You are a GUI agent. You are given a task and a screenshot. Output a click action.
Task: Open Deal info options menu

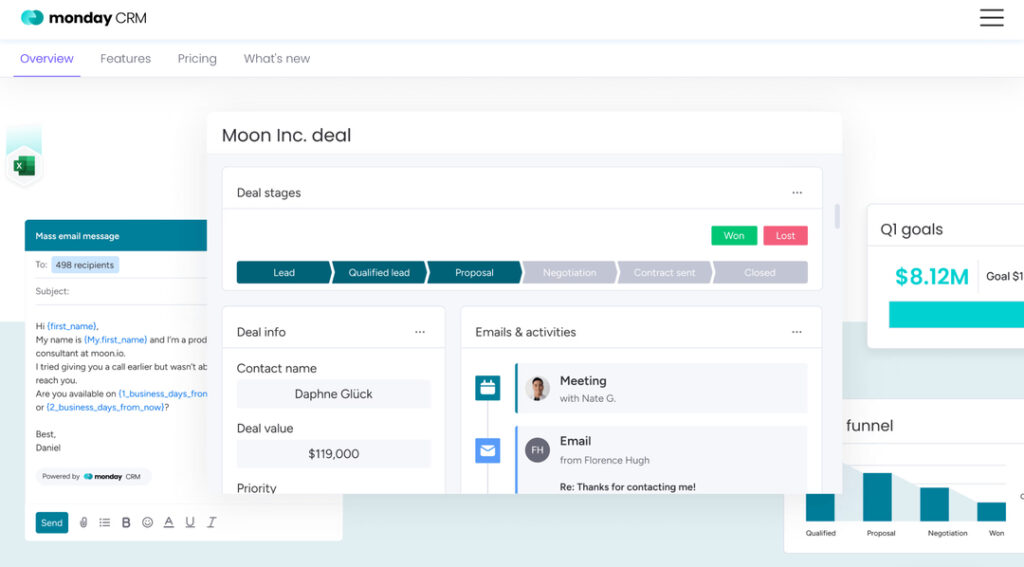(x=420, y=332)
